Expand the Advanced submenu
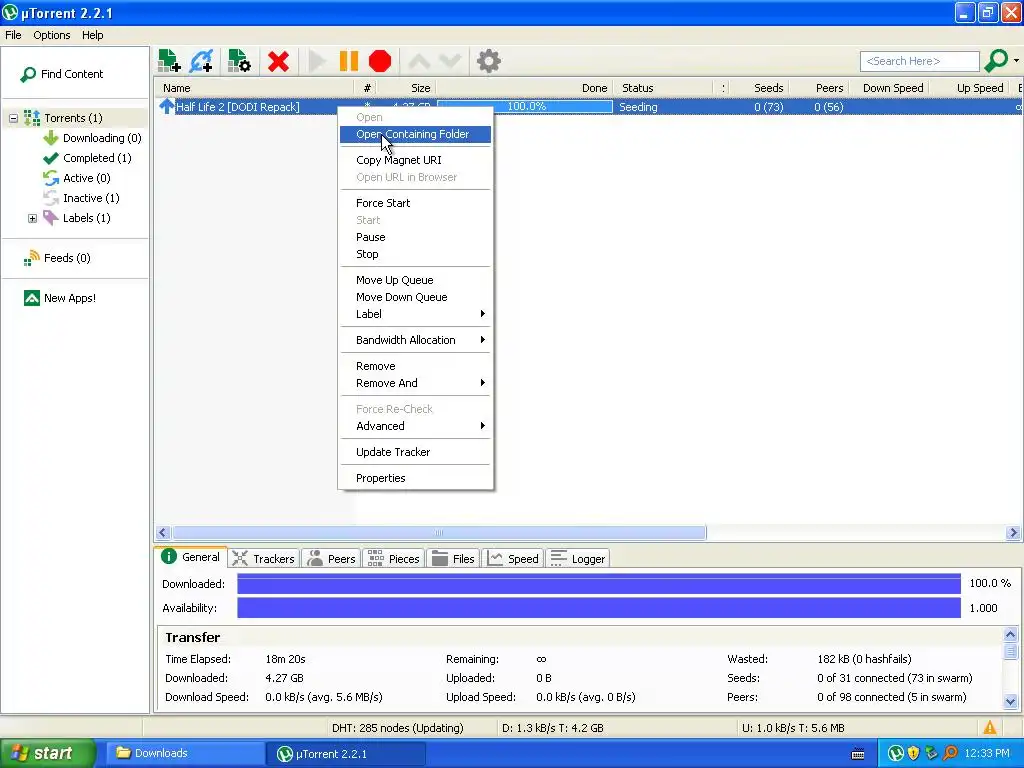The height and width of the screenshot is (768, 1024). (x=415, y=426)
